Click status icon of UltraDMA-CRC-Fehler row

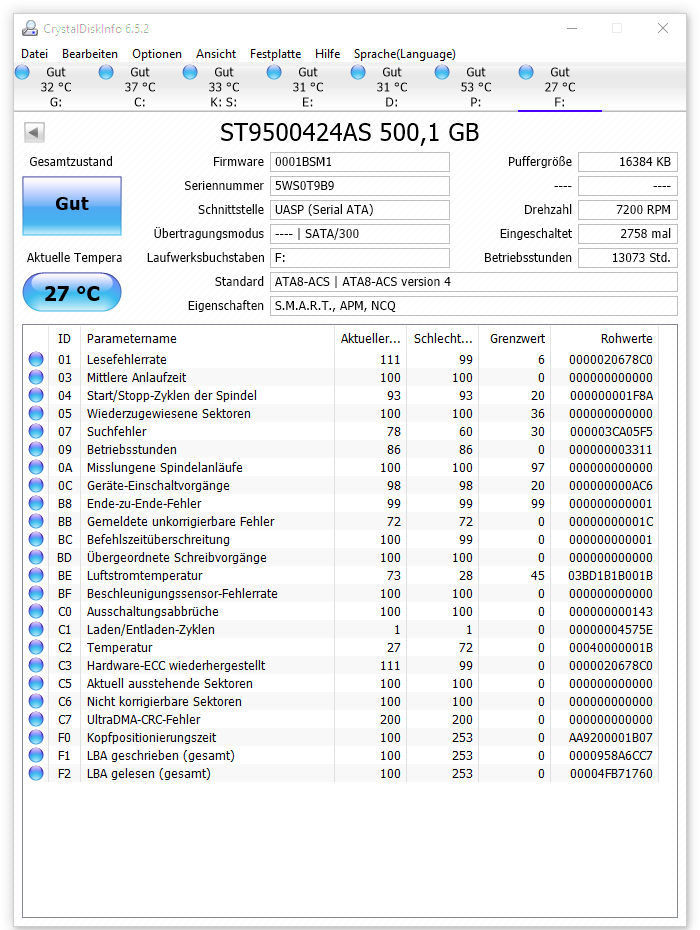click(x=36, y=719)
